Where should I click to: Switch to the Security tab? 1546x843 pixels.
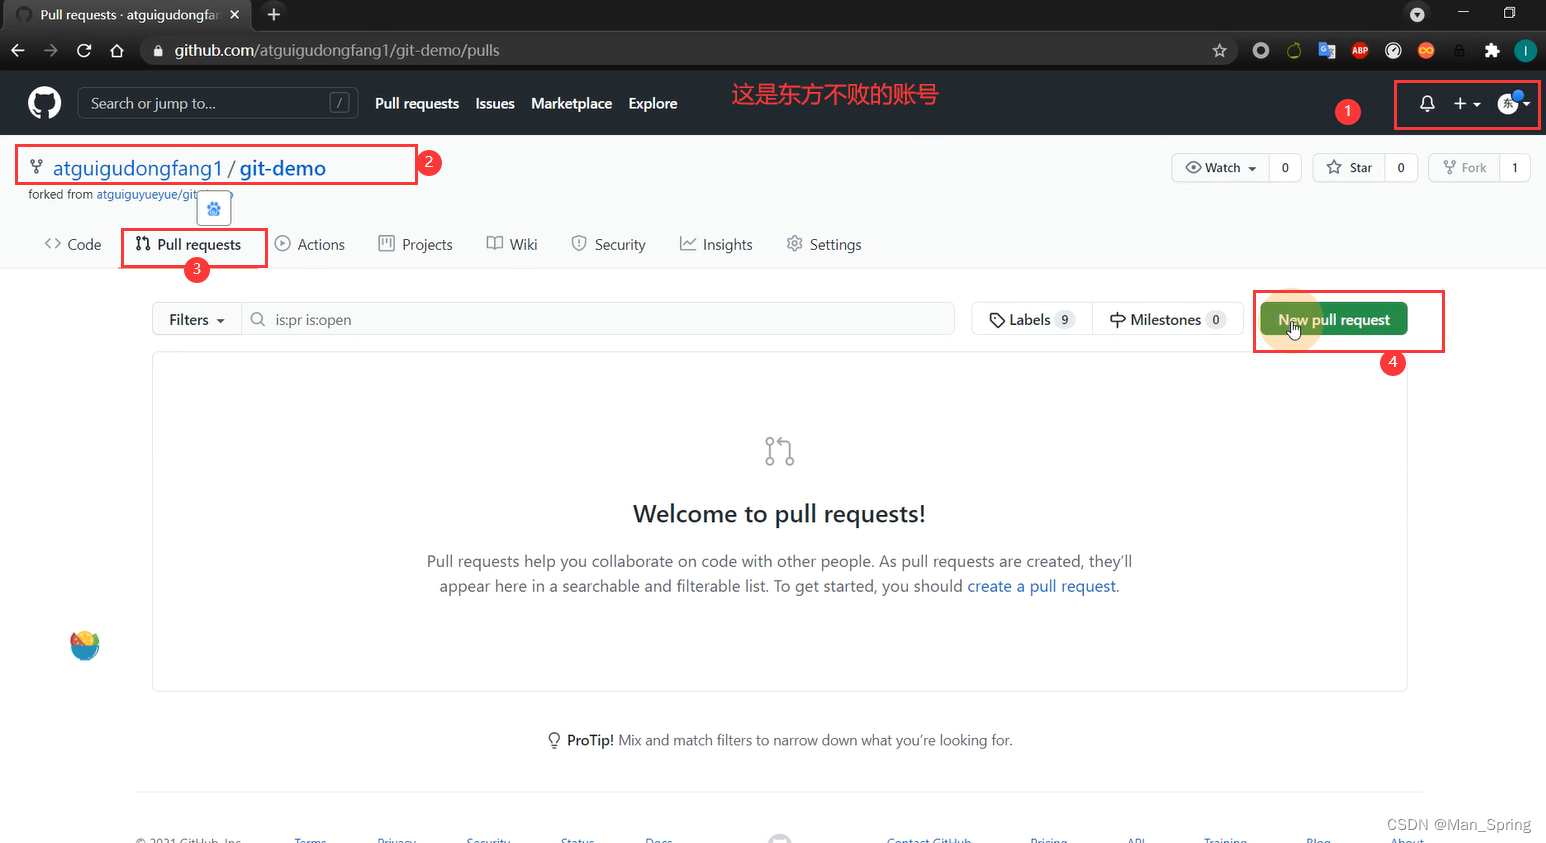point(608,244)
